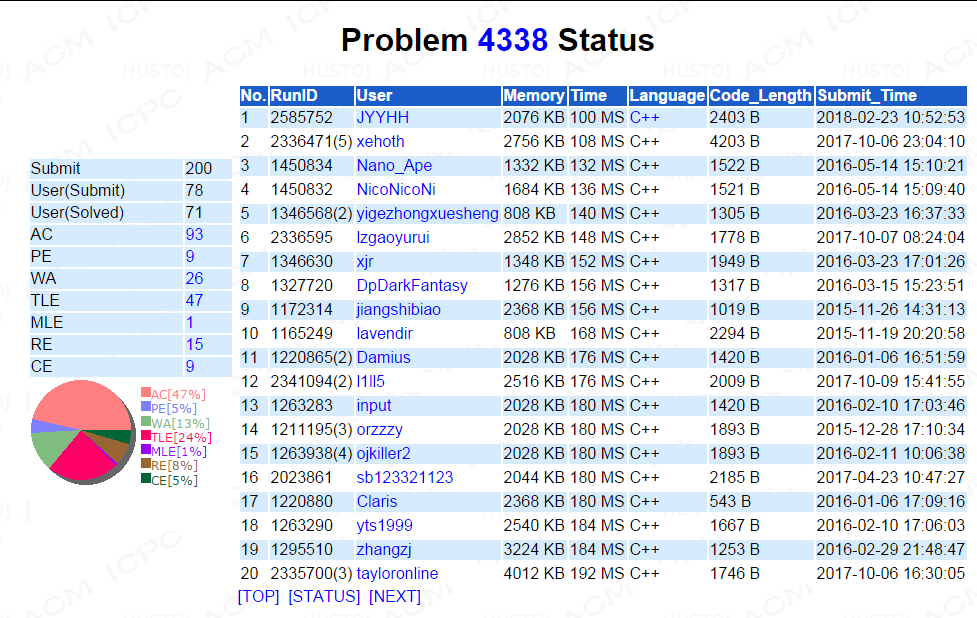Select submit time 2018-02-23 10:52:53
This screenshot has height=618, width=977.
point(891,118)
